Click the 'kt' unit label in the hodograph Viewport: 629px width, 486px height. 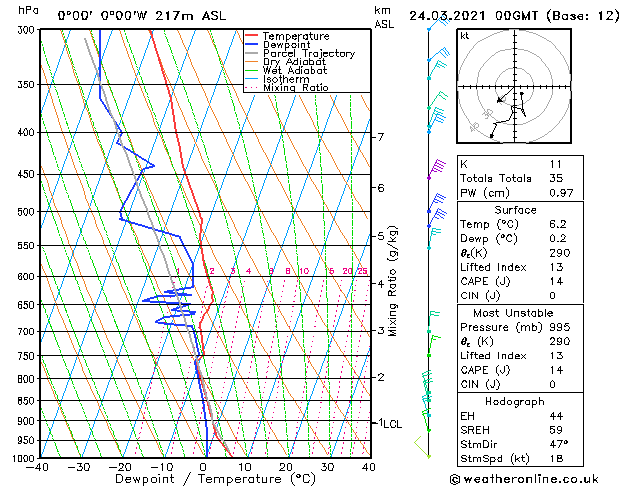465,36
